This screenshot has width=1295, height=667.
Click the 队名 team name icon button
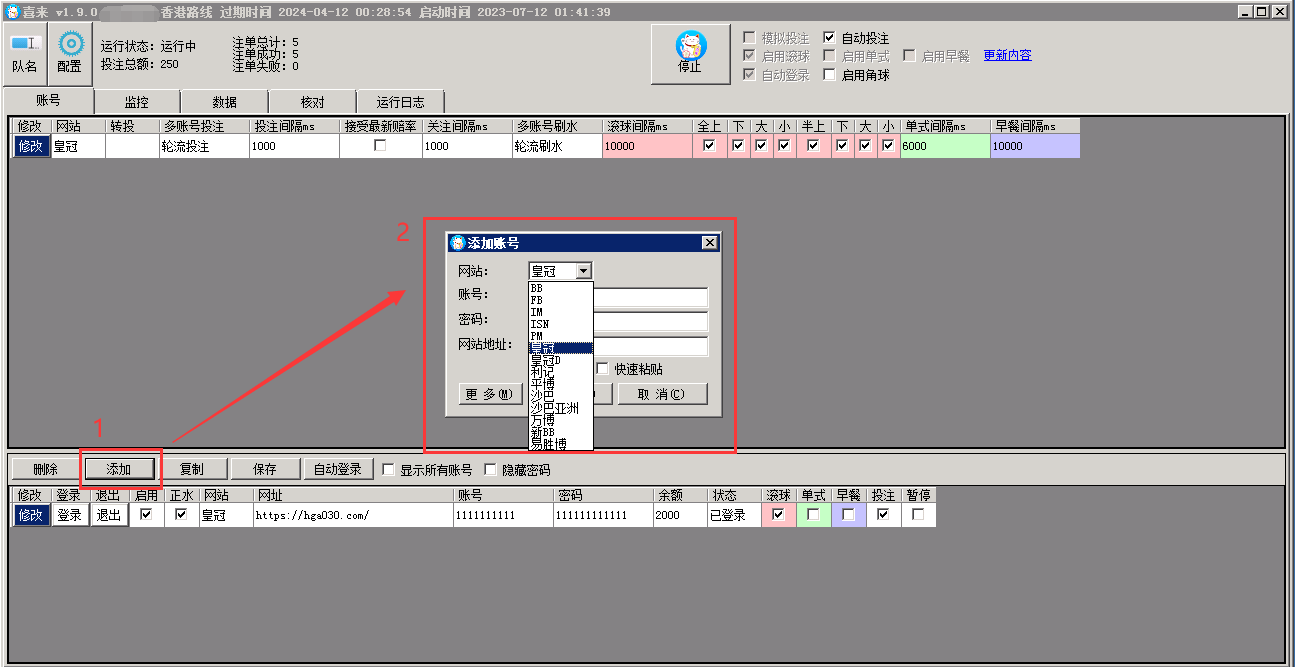coord(25,54)
